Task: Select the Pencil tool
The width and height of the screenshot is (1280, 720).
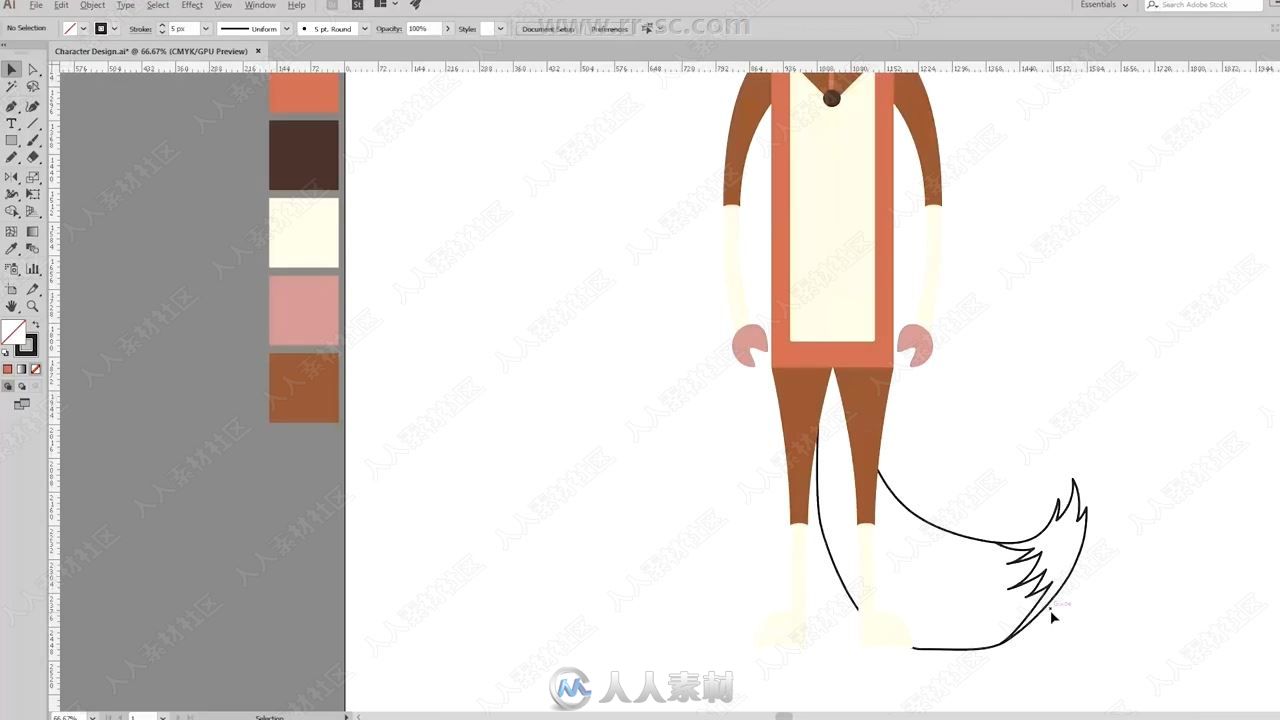Action: pyautogui.click(x=11, y=157)
